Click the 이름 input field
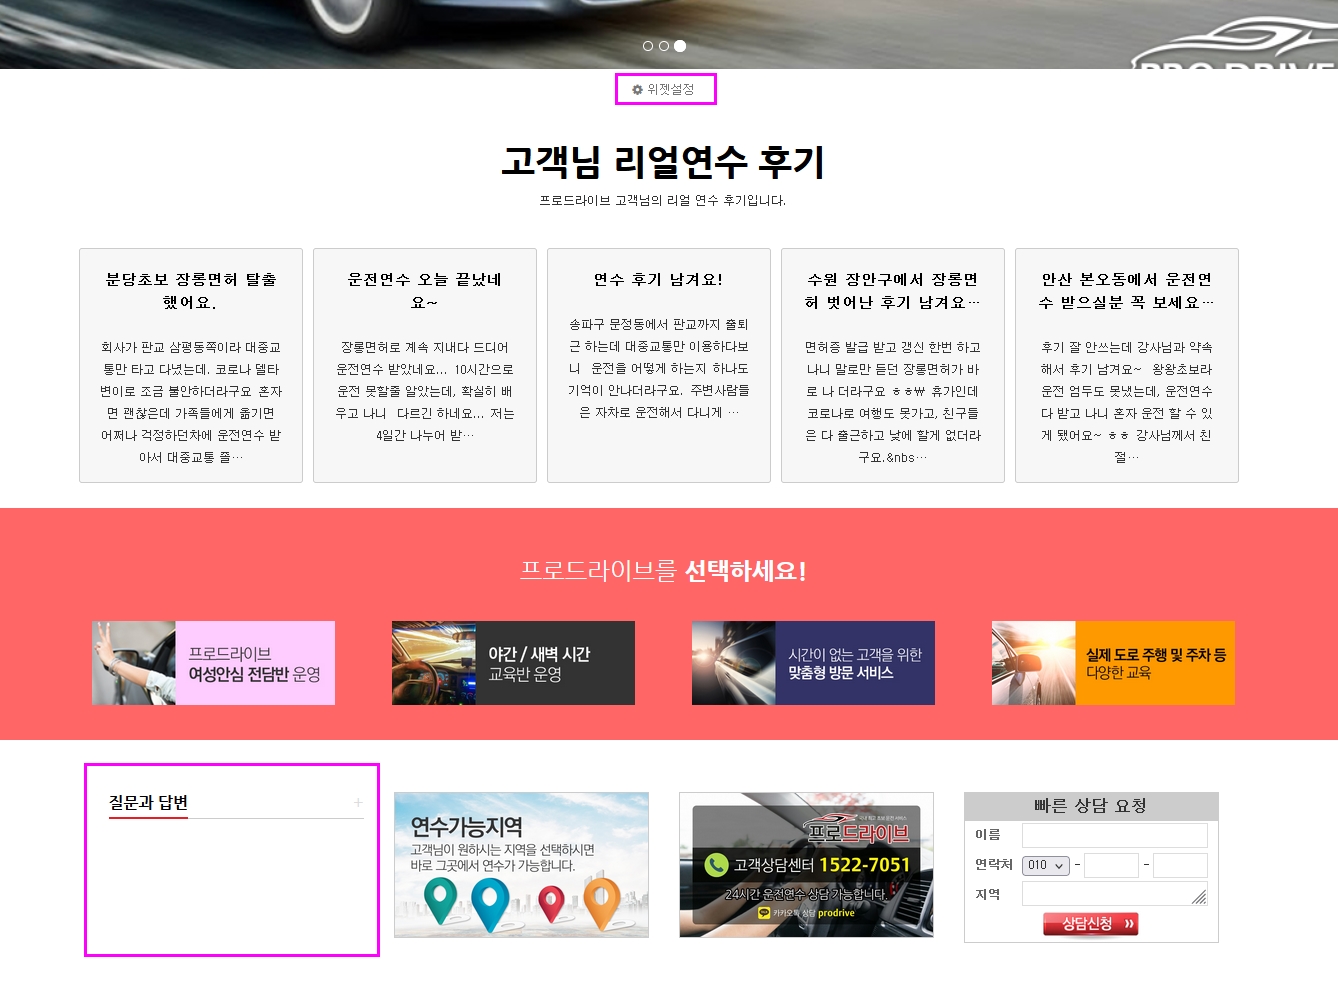The image size is (1338, 989). coord(1114,836)
